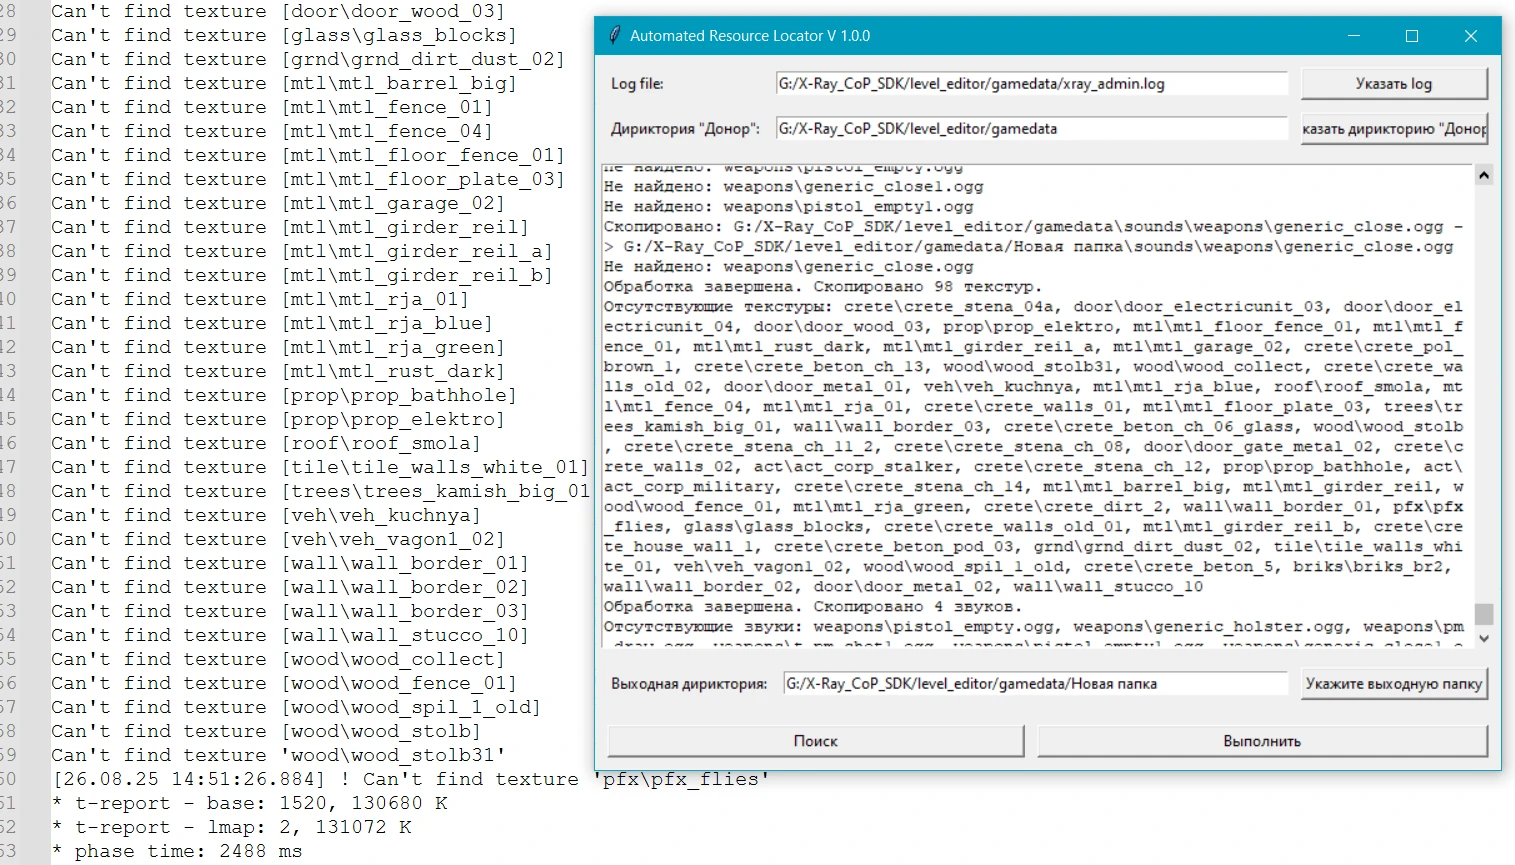This screenshot has height=865, width=1515.
Task: Click 'Не найдено: weapons\generic_close.ogg' in the output log
Action: click(788, 267)
